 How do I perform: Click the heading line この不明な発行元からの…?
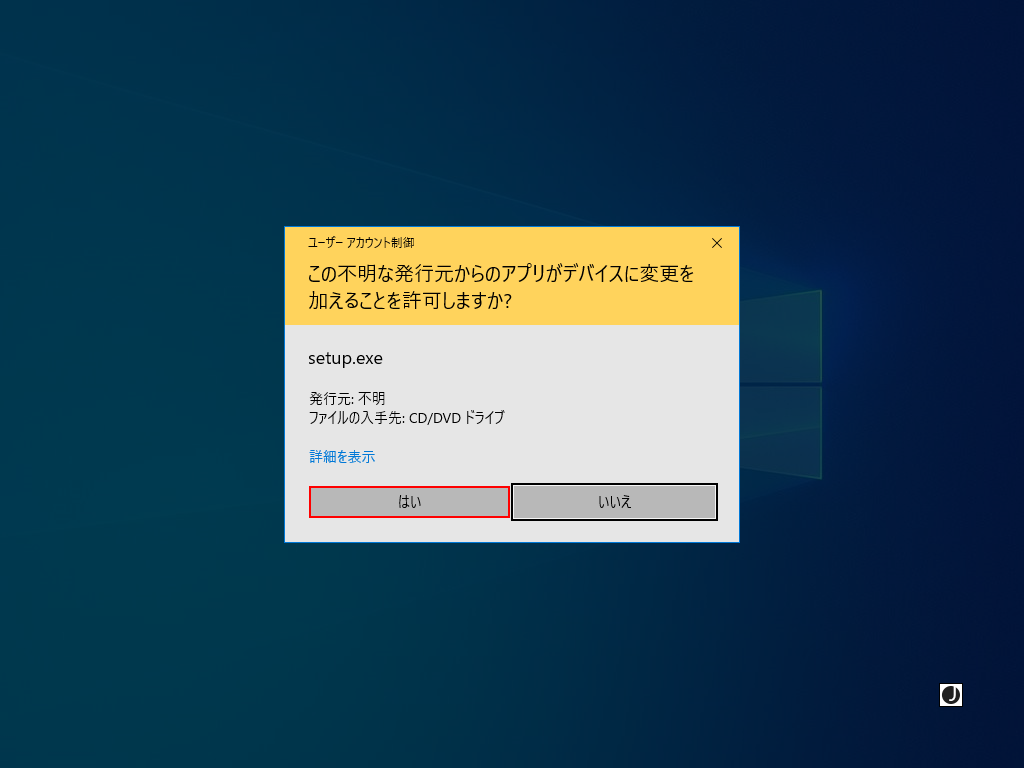point(501,274)
